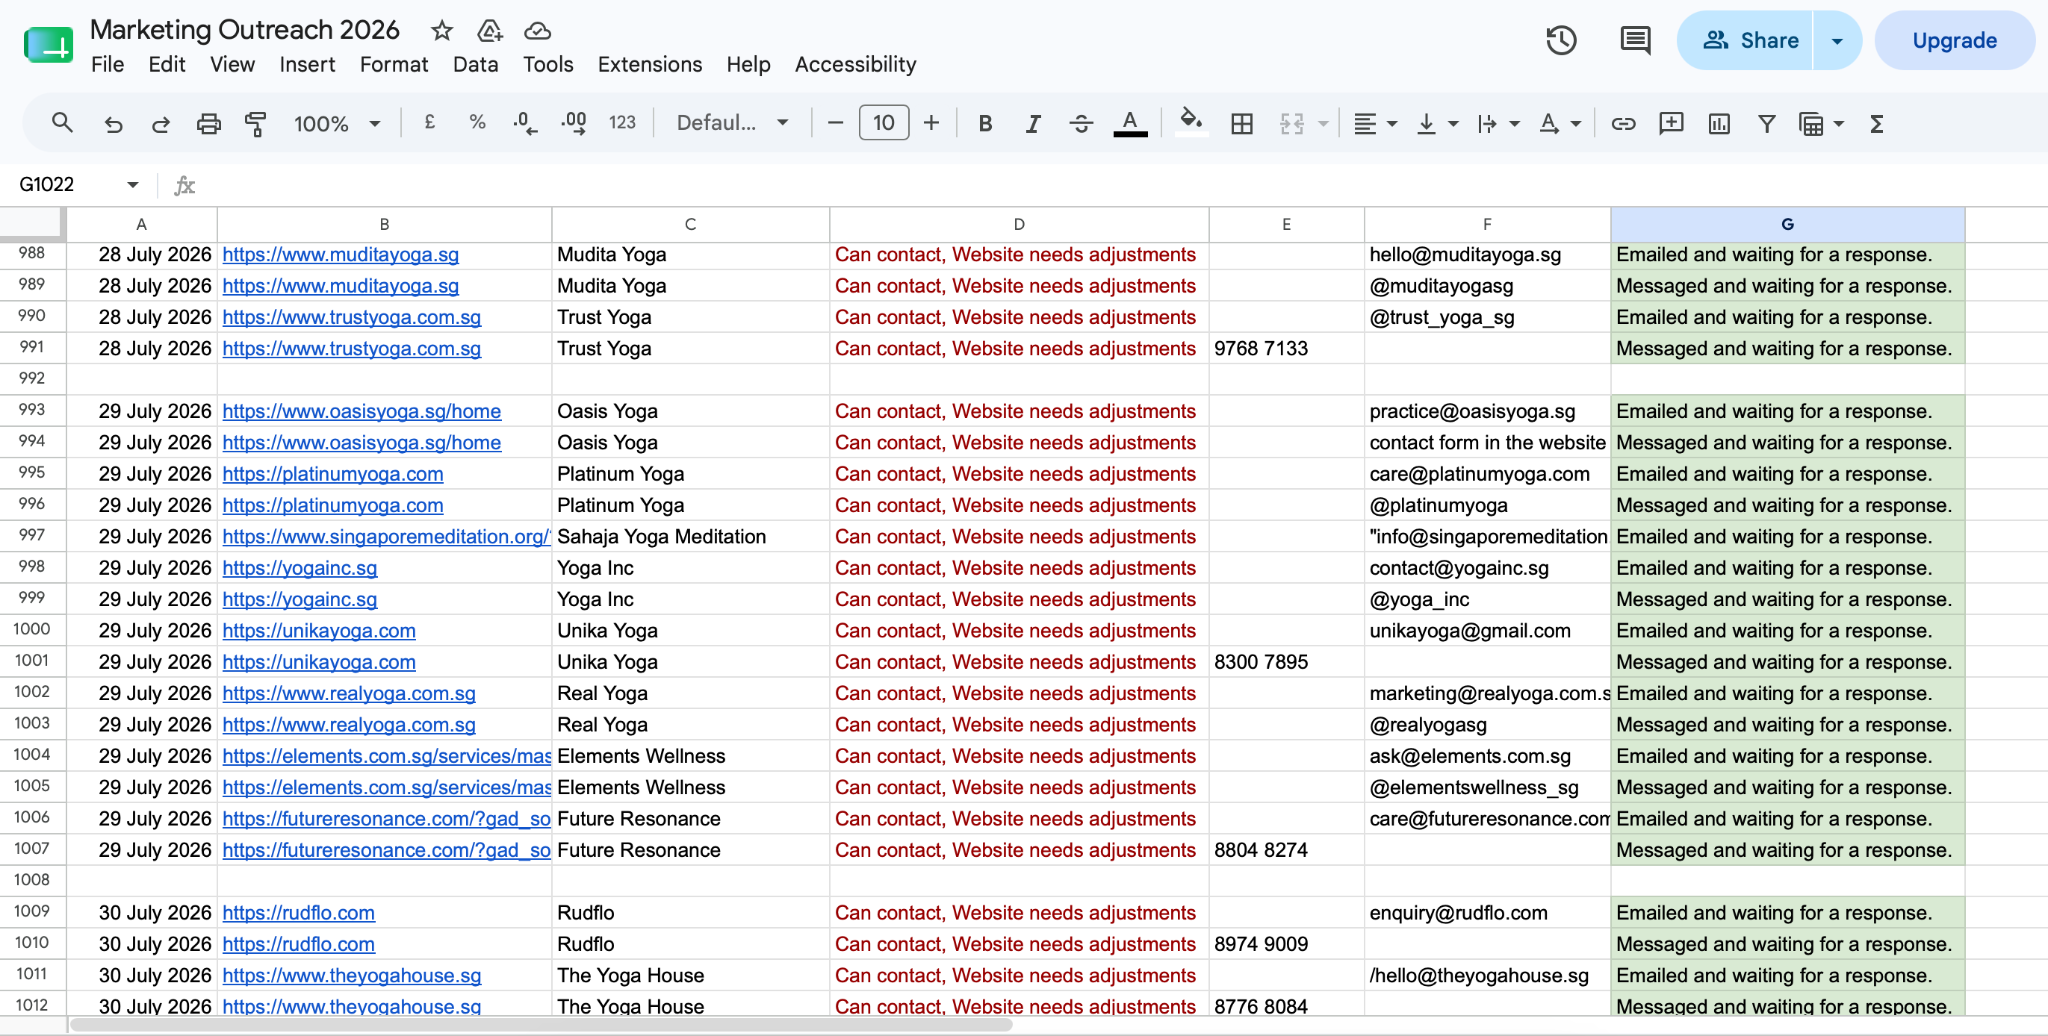
Task: Select column G header
Action: click(x=1787, y=224)
